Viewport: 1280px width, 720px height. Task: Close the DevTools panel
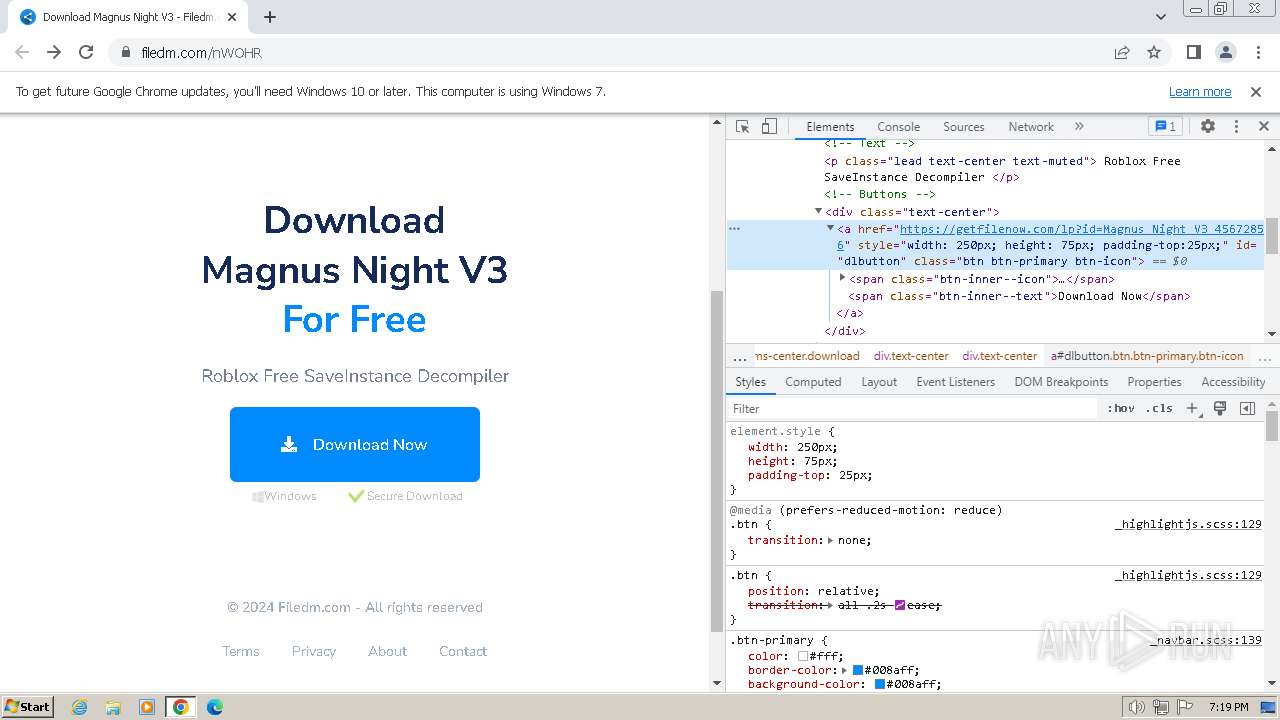1263,126
